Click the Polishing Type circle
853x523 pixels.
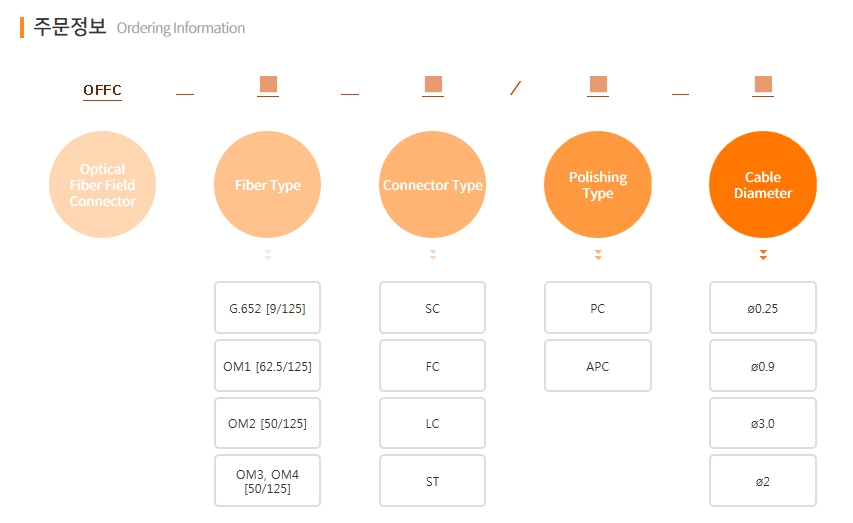(597, 185)
